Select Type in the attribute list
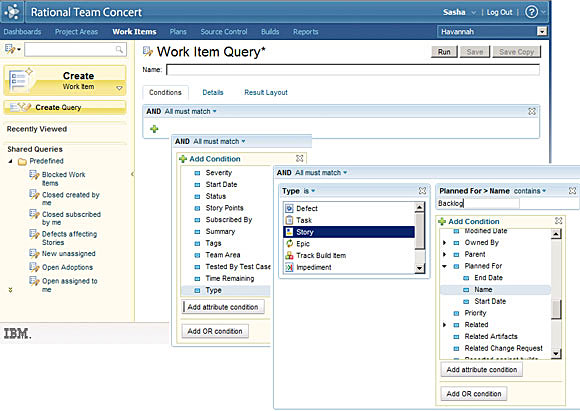Image resolution: width=580 pixels, height=411 pixels. click(226, 290)
